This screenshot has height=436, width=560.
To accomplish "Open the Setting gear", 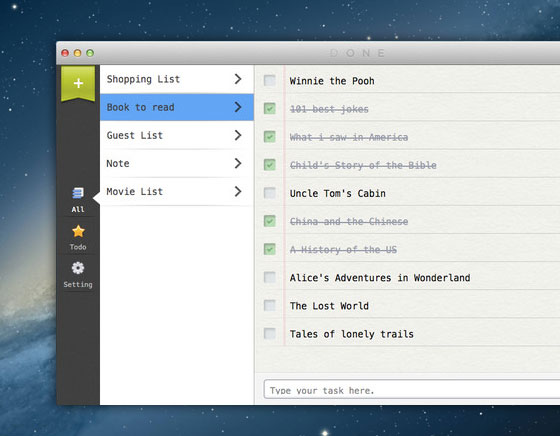I will point(78,268).
